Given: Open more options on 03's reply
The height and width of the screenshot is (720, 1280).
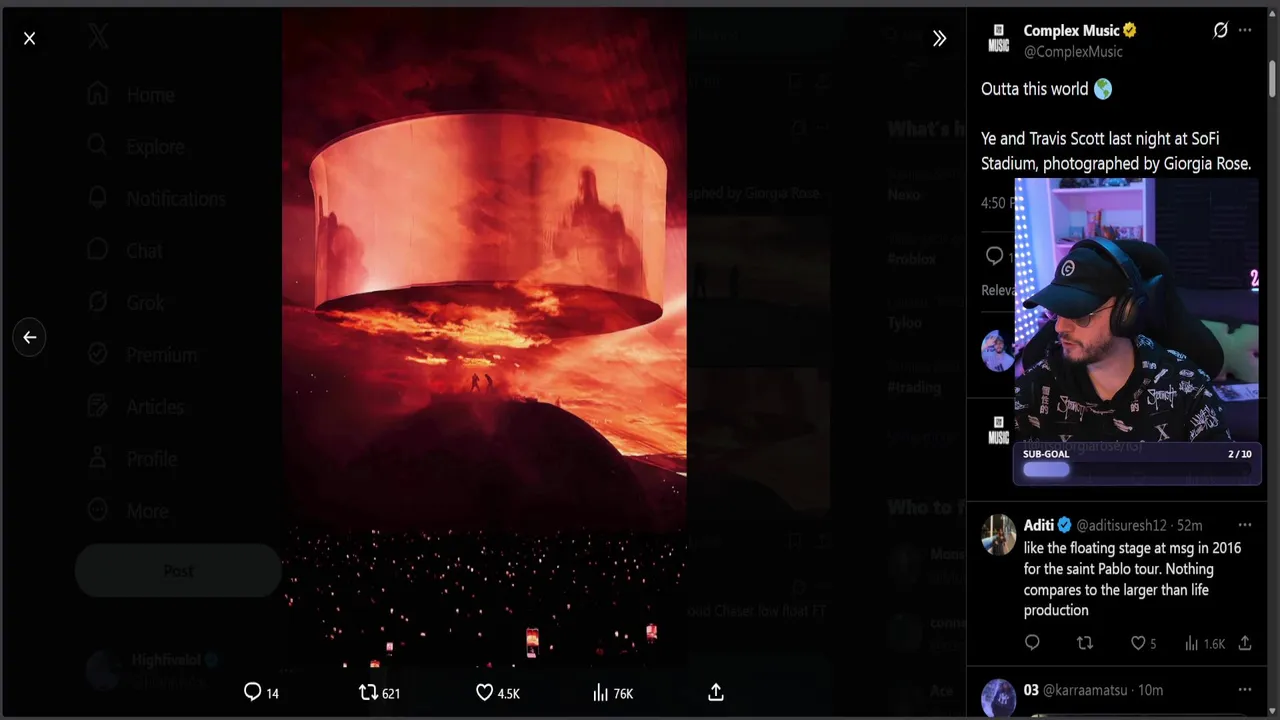Looking at the screenshot, I should [x=1245, y=690].
